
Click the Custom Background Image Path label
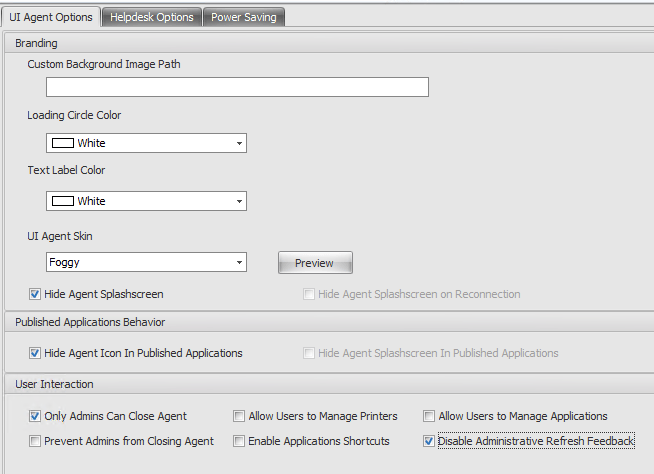point(104,64)
